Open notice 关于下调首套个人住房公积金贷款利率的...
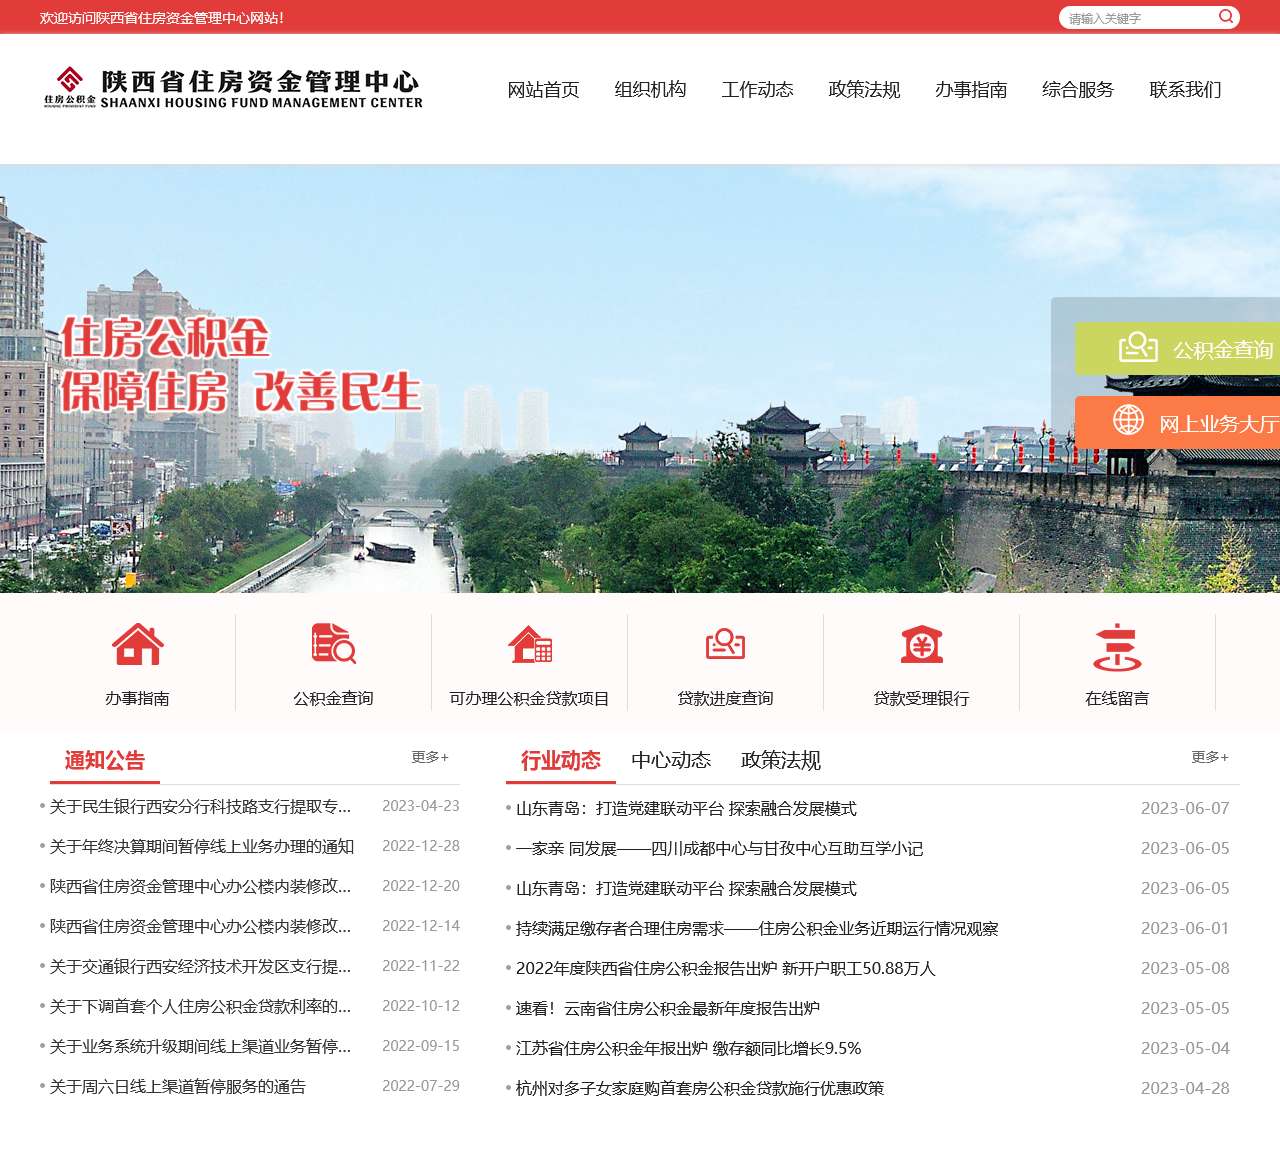1280x1167 pixels. pos(201,1006)
